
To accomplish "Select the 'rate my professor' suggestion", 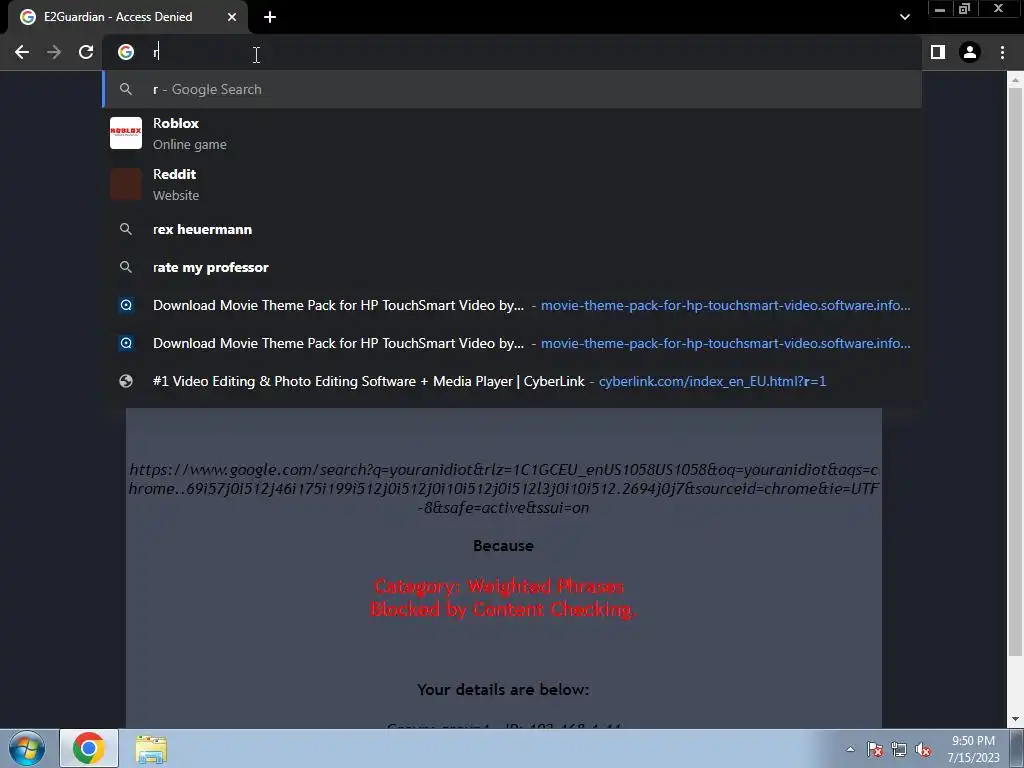I will tap(513, 267).
